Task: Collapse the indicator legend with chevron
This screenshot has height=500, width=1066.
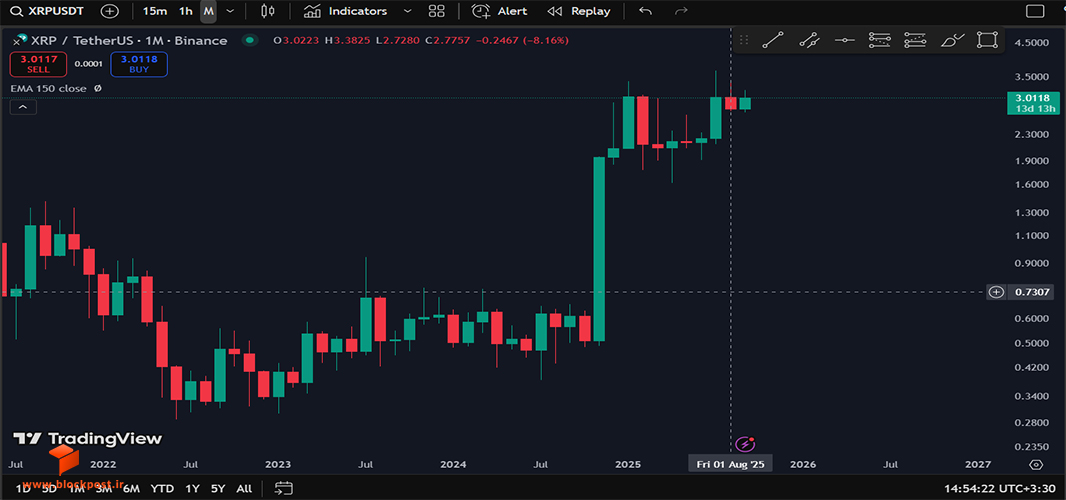Action: tap(22, 107)
